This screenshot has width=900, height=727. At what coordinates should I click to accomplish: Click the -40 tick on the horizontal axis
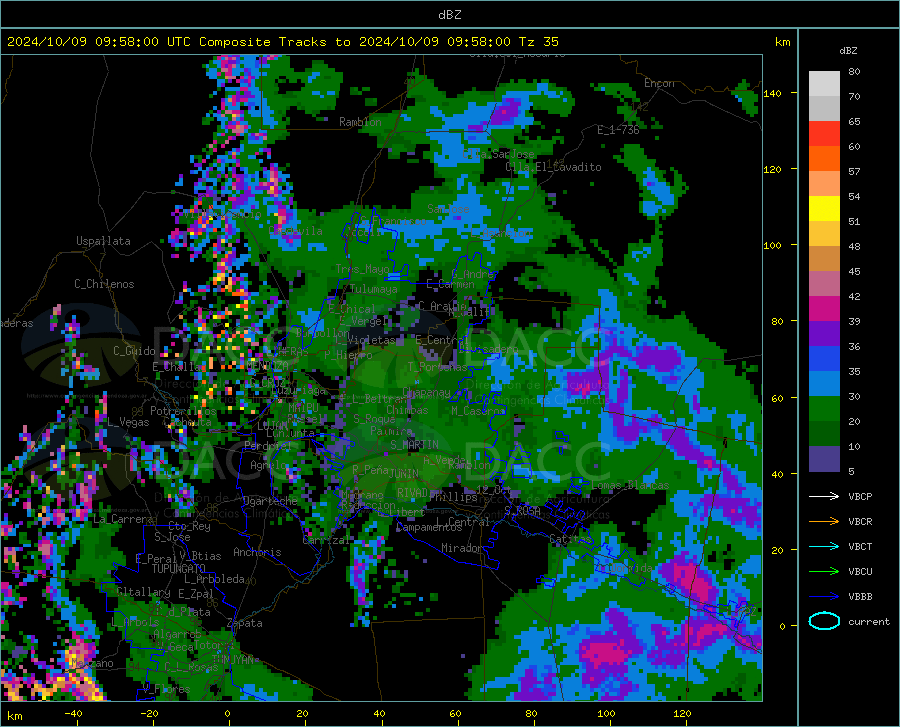click(x=73, y=713)
